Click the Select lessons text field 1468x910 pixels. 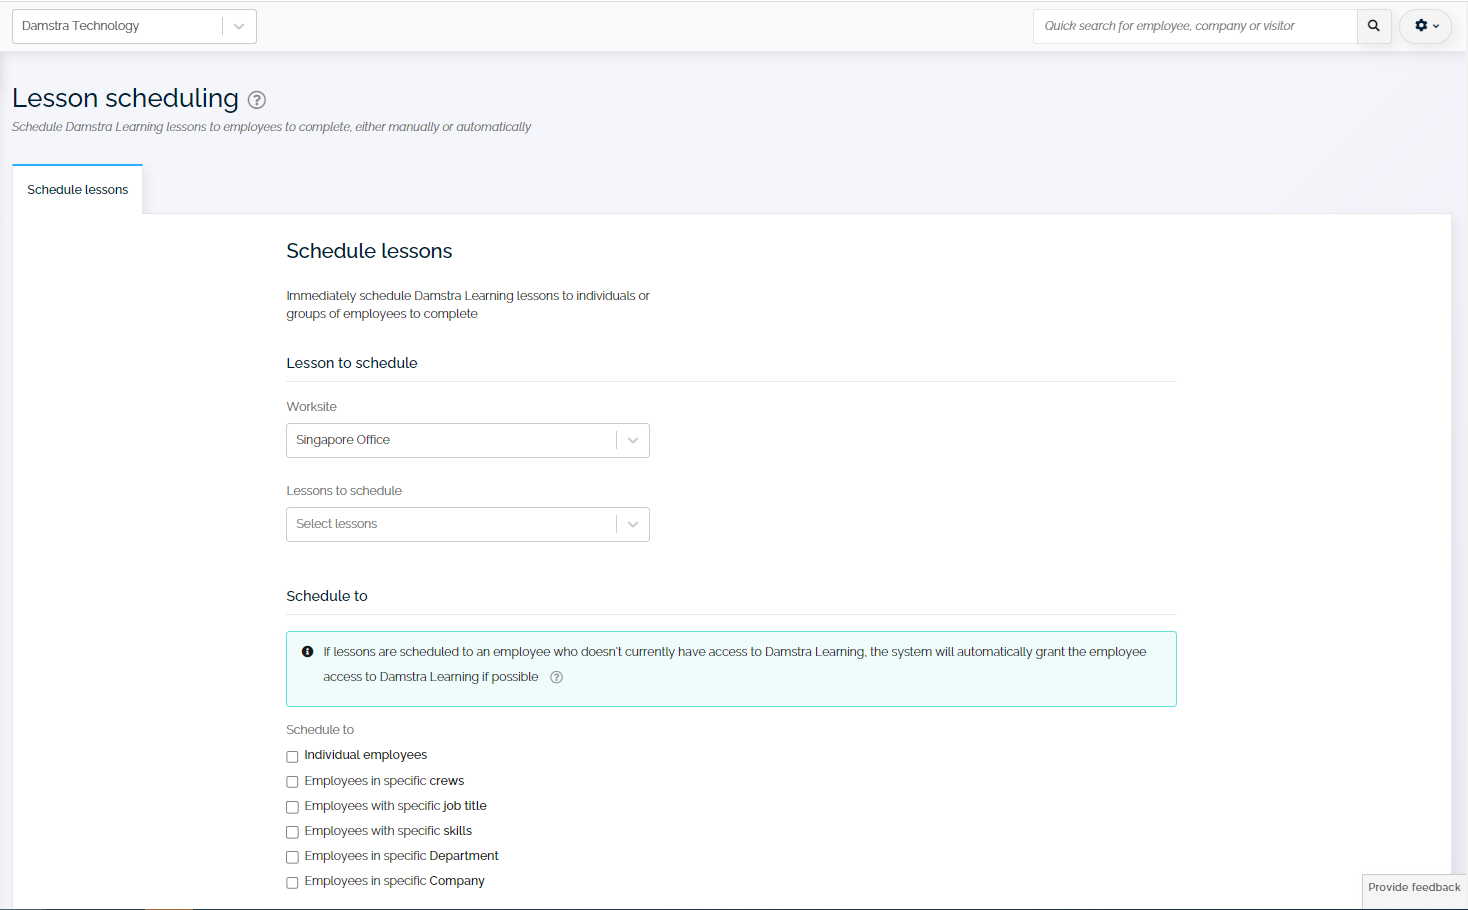click(x=450, y=524)
